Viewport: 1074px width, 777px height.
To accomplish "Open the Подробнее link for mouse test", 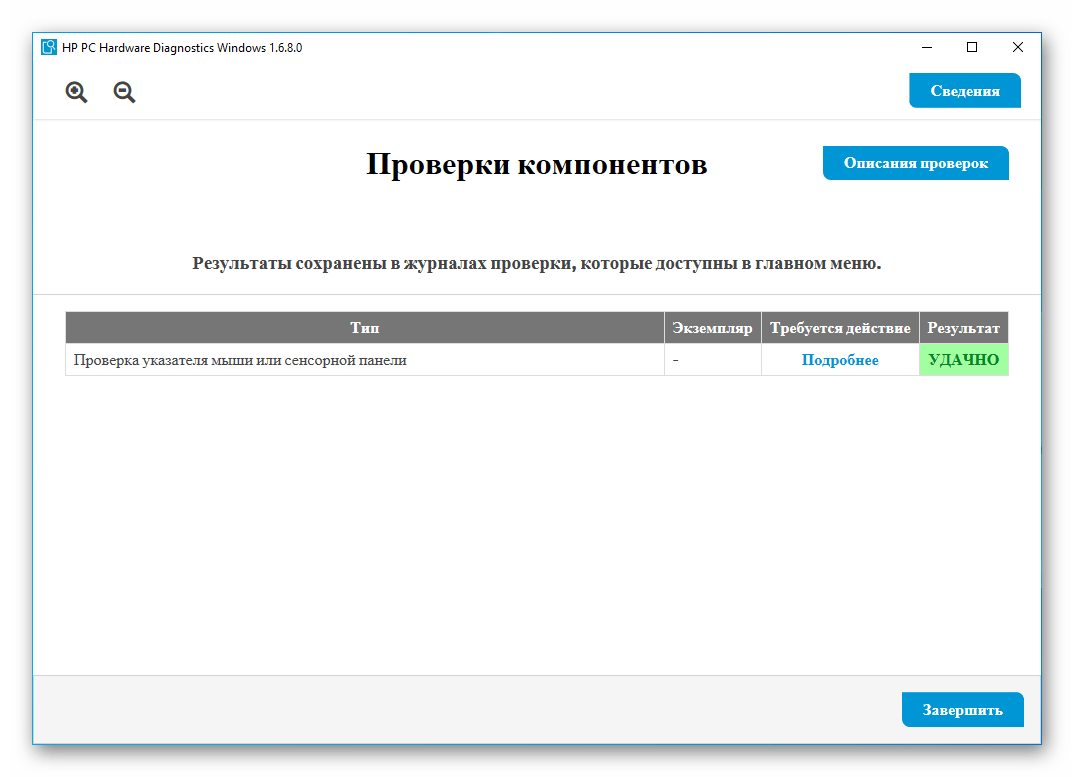I will (839, 360).
